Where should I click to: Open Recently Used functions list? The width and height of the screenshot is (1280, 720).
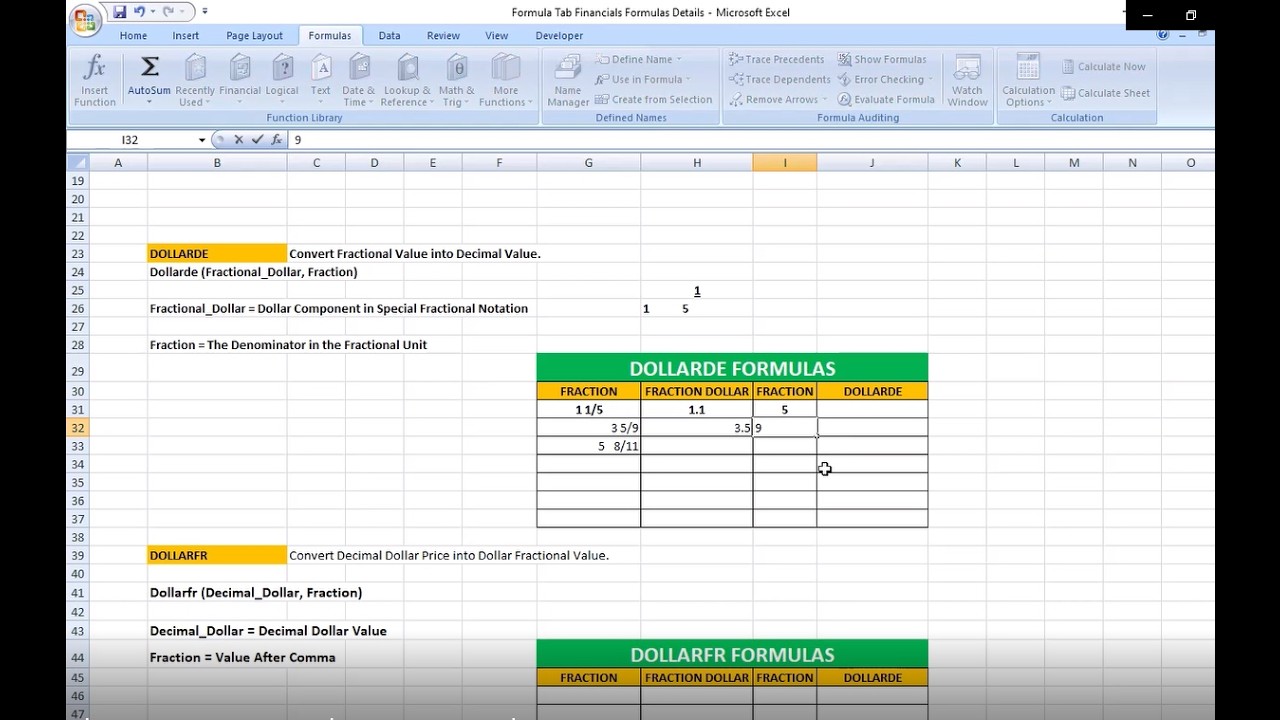point(195,81)
